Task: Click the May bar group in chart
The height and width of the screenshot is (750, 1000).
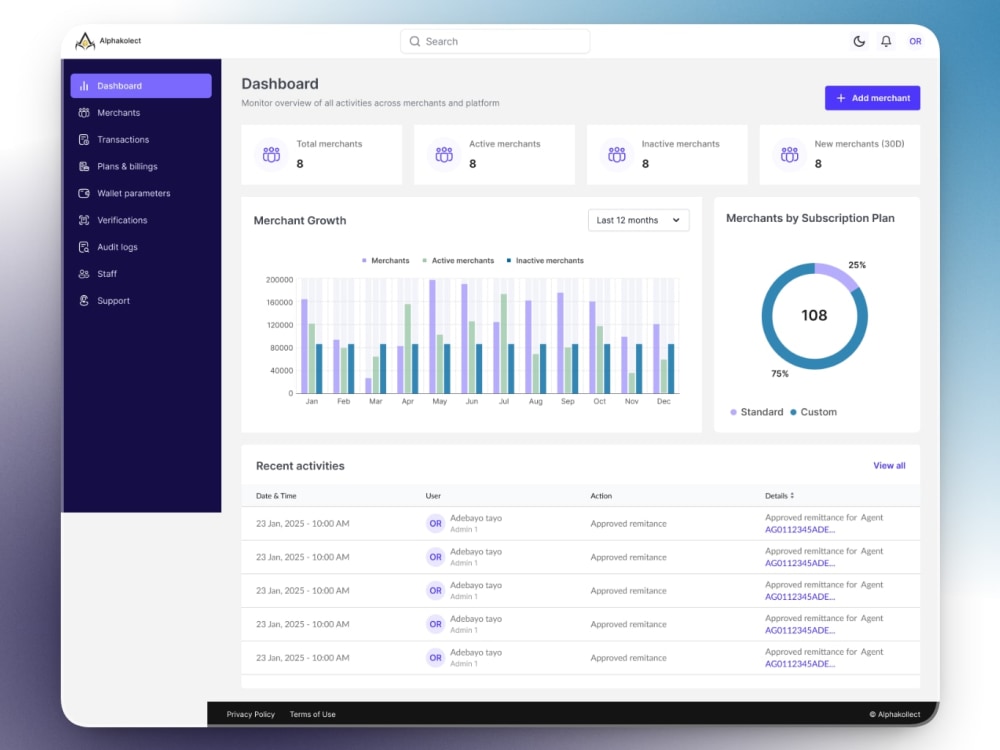Action: tap(439, 336)
